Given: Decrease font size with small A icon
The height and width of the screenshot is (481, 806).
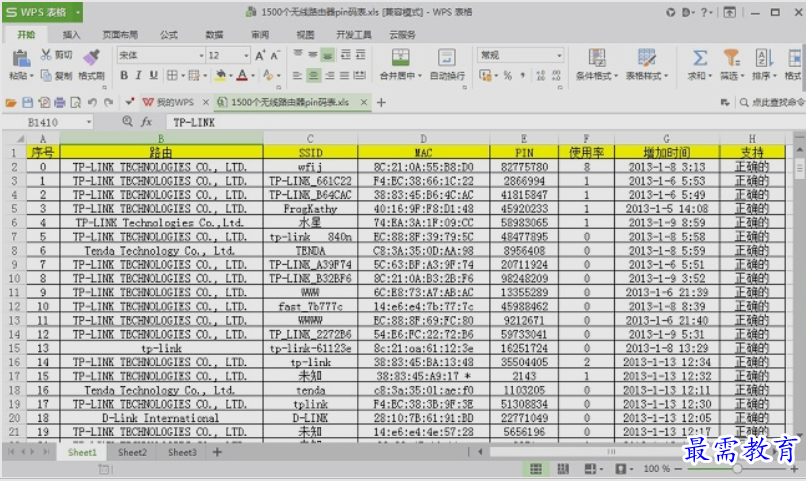Looking at the screenshot, I should [x=275, y=56].
